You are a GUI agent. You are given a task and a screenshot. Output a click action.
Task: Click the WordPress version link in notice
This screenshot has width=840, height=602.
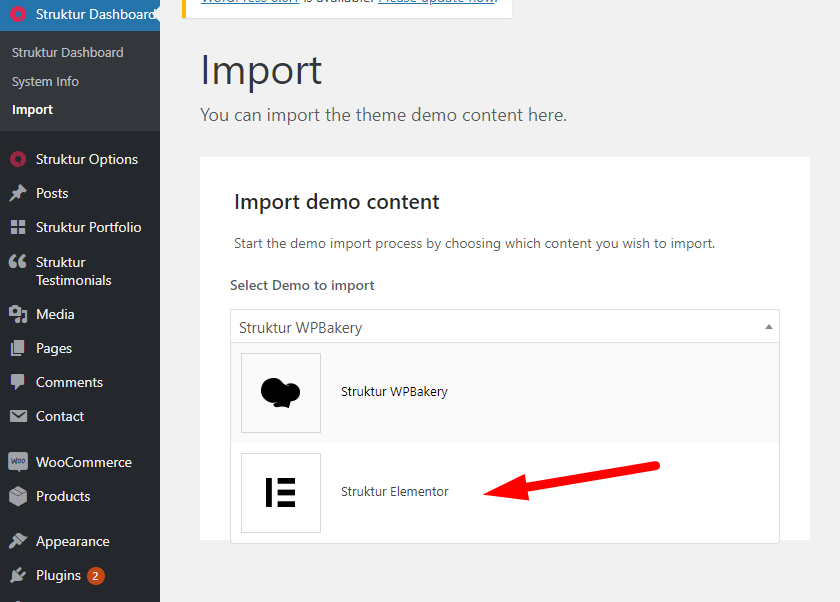point(250,2)
